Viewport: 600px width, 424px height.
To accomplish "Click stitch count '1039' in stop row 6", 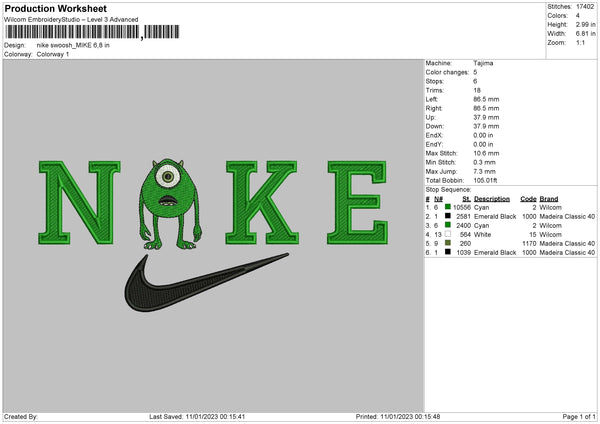I will coord(463,253).
